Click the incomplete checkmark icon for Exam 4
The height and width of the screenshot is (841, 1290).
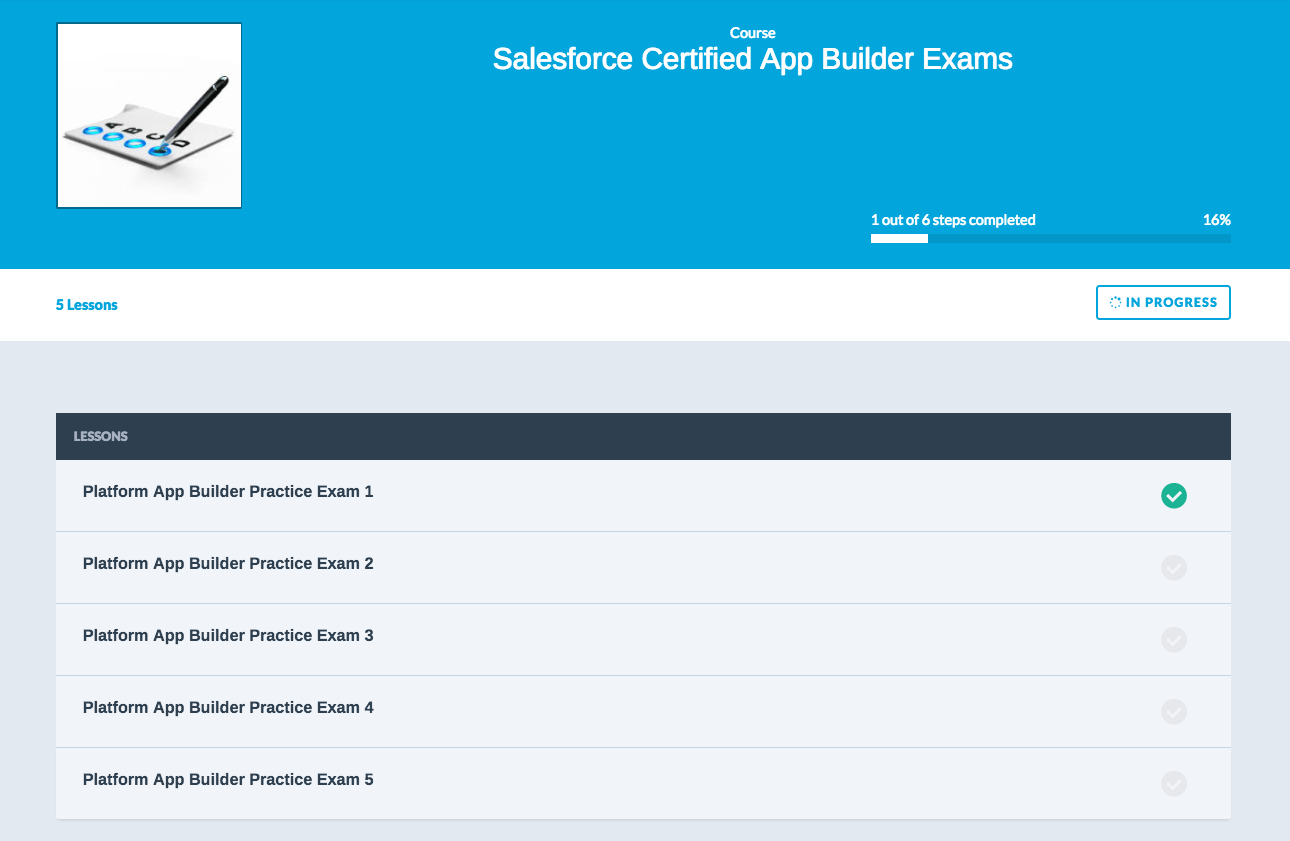pyautogui.click(x=1173, y=711)
